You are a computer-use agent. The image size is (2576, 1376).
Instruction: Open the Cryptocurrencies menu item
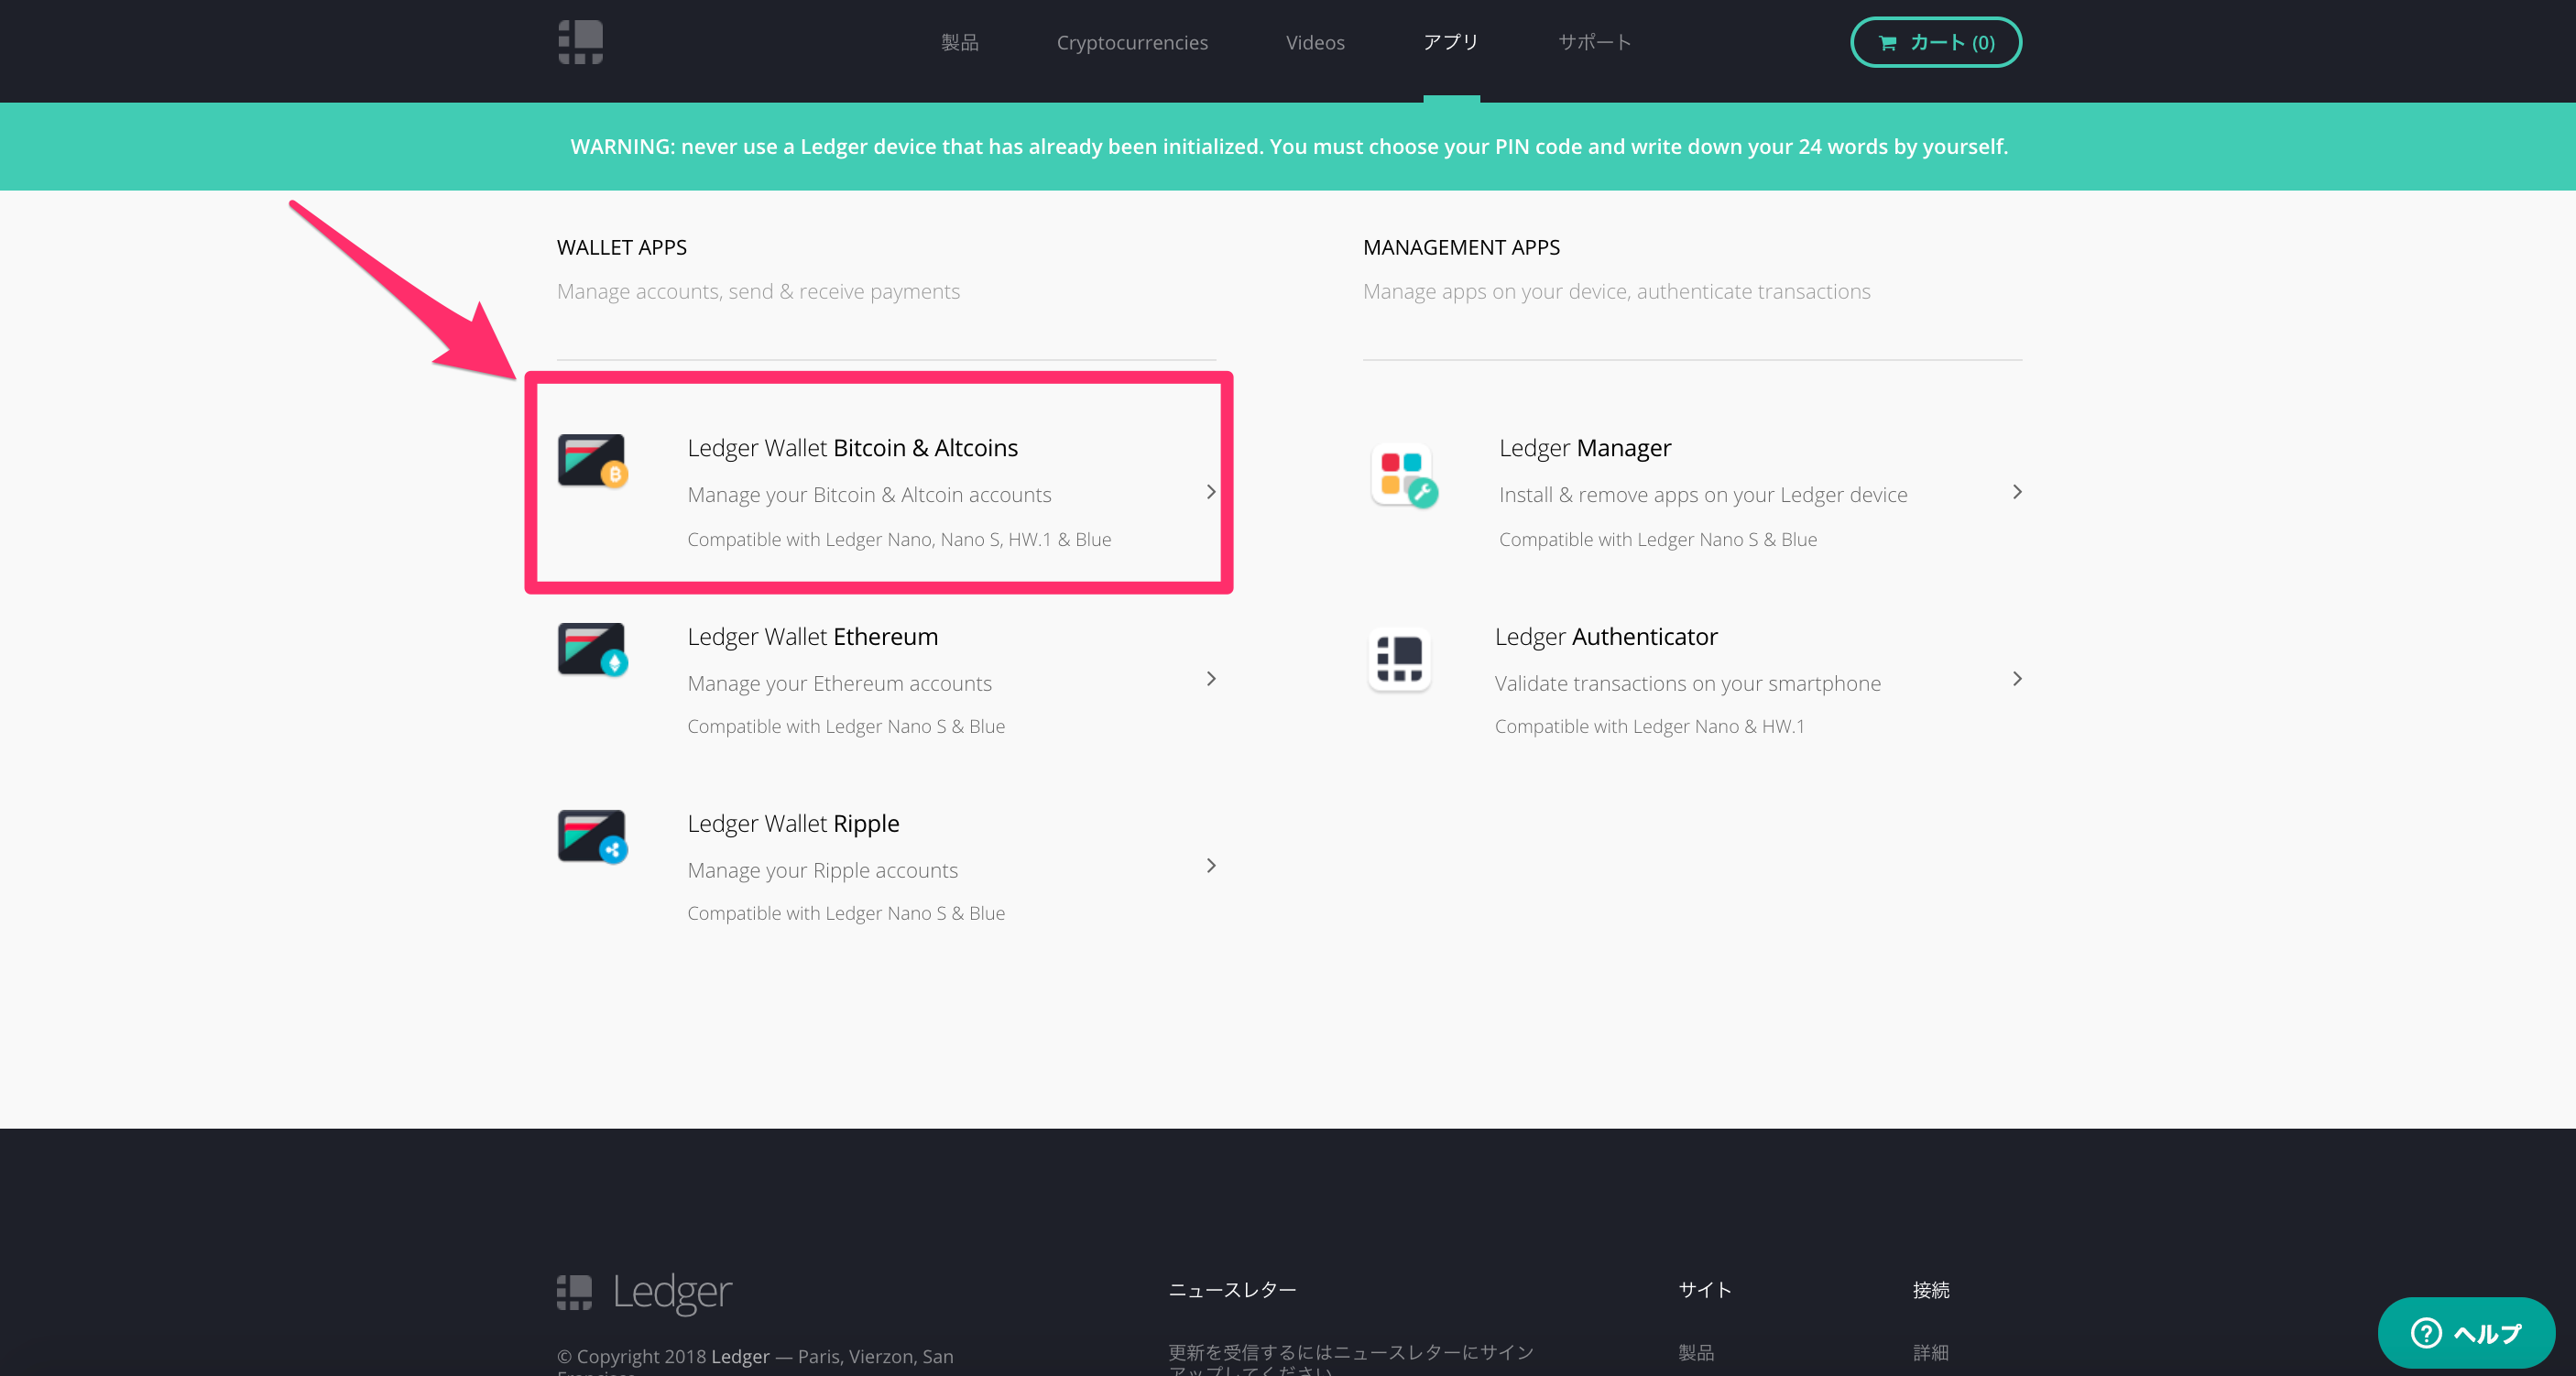pos(1131,43)
